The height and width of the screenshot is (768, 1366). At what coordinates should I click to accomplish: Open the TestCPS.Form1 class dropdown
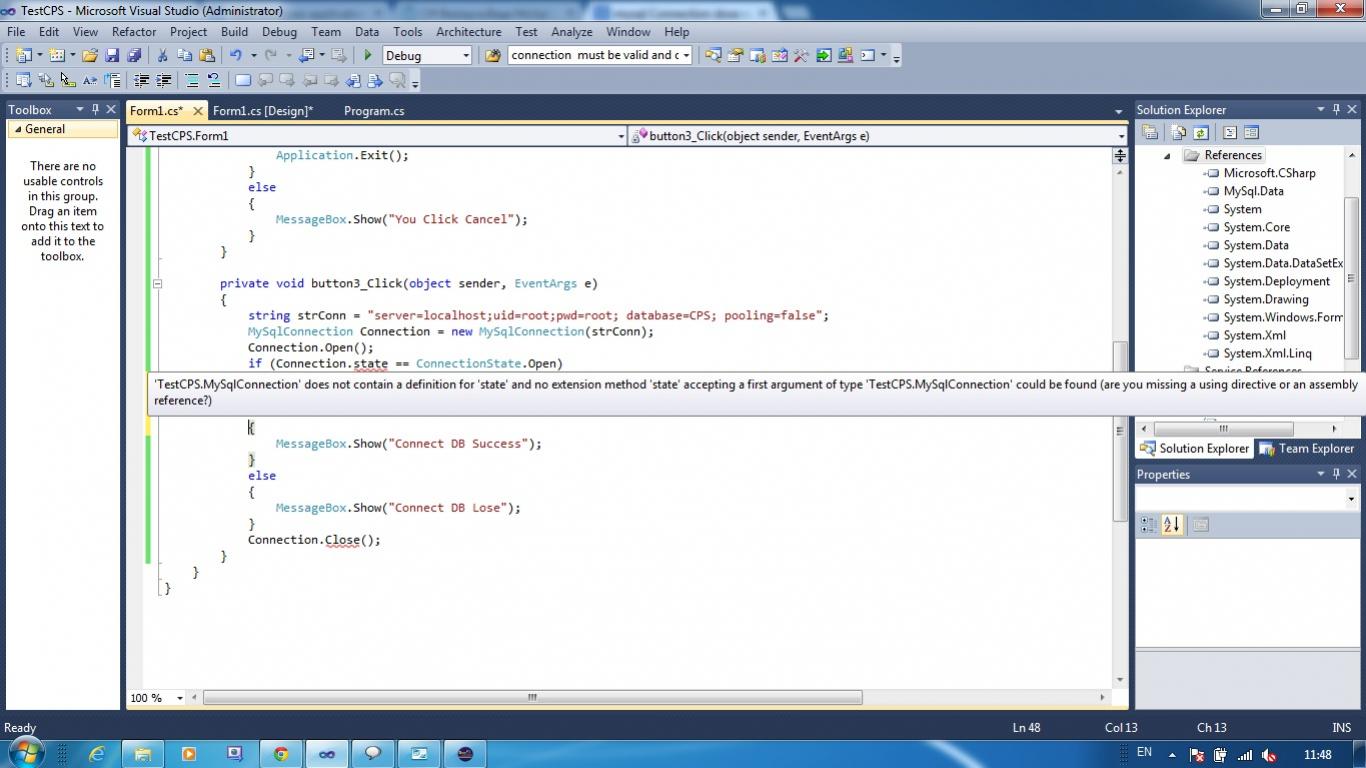pos(620,136)
